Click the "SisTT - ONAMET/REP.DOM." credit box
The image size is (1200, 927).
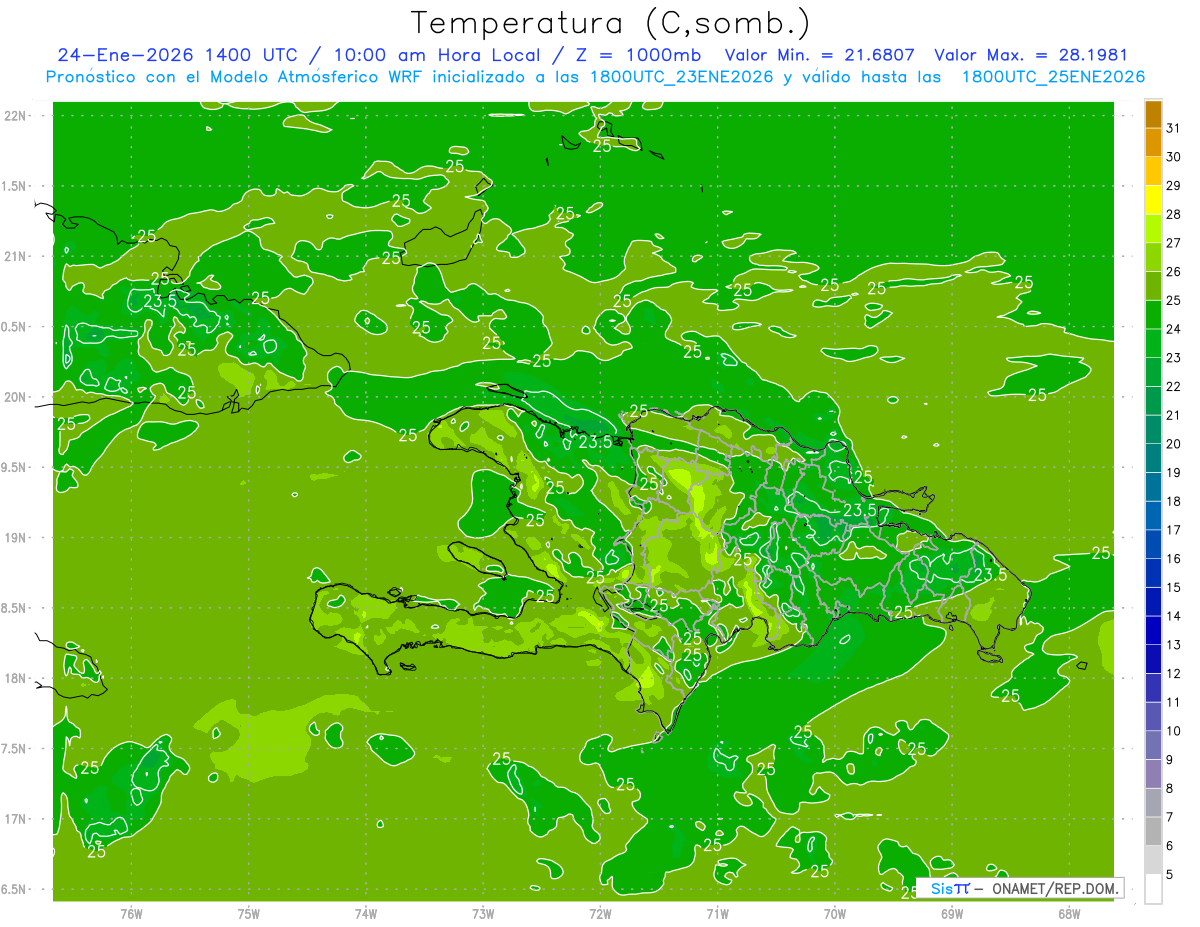[x=1019, y=888]
